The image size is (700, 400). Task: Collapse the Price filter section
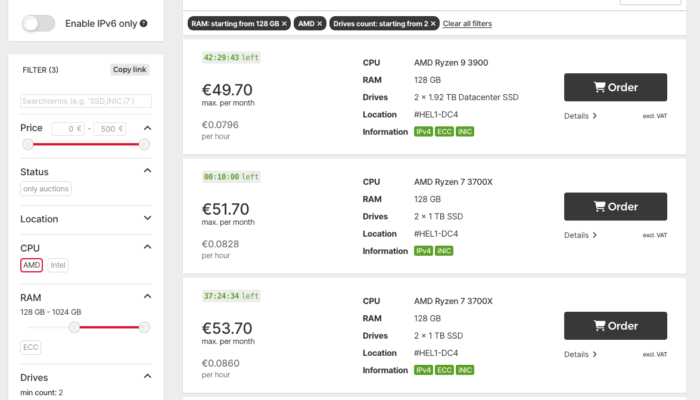(x=147, y=128)
